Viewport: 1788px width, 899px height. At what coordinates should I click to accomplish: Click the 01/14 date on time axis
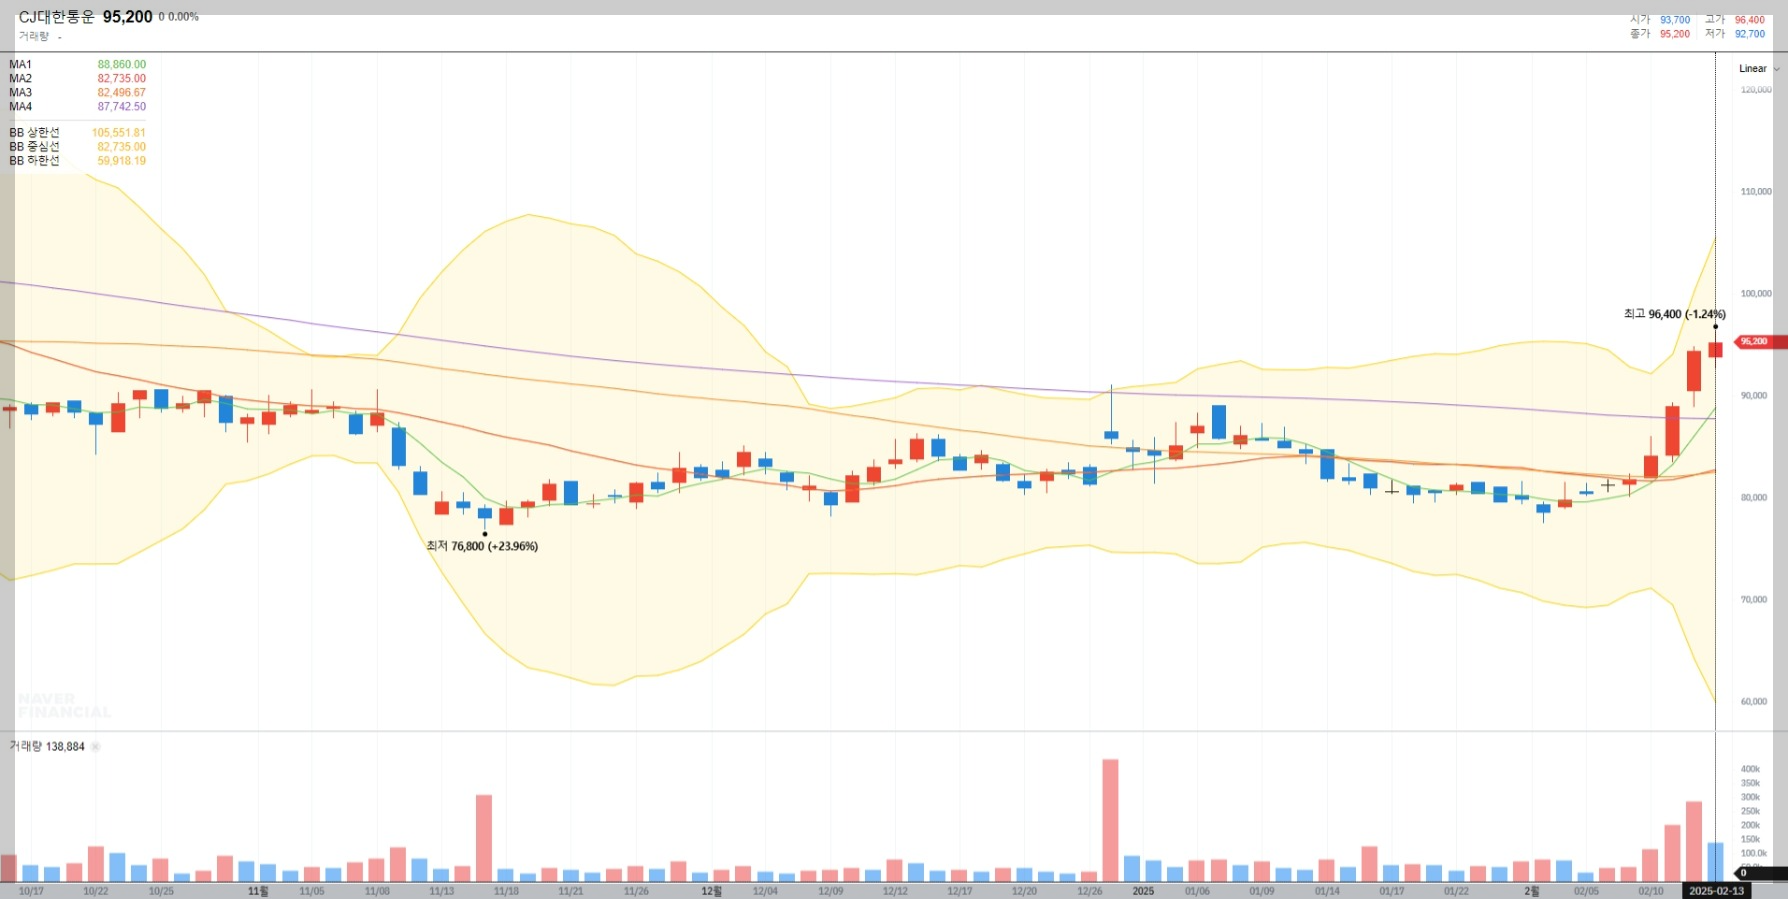(x=1327, y=891)
